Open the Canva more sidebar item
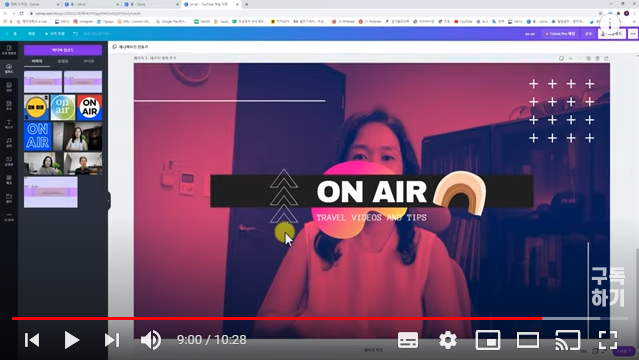The width and height of the screenshot is (639, 360). click(9, 216)
